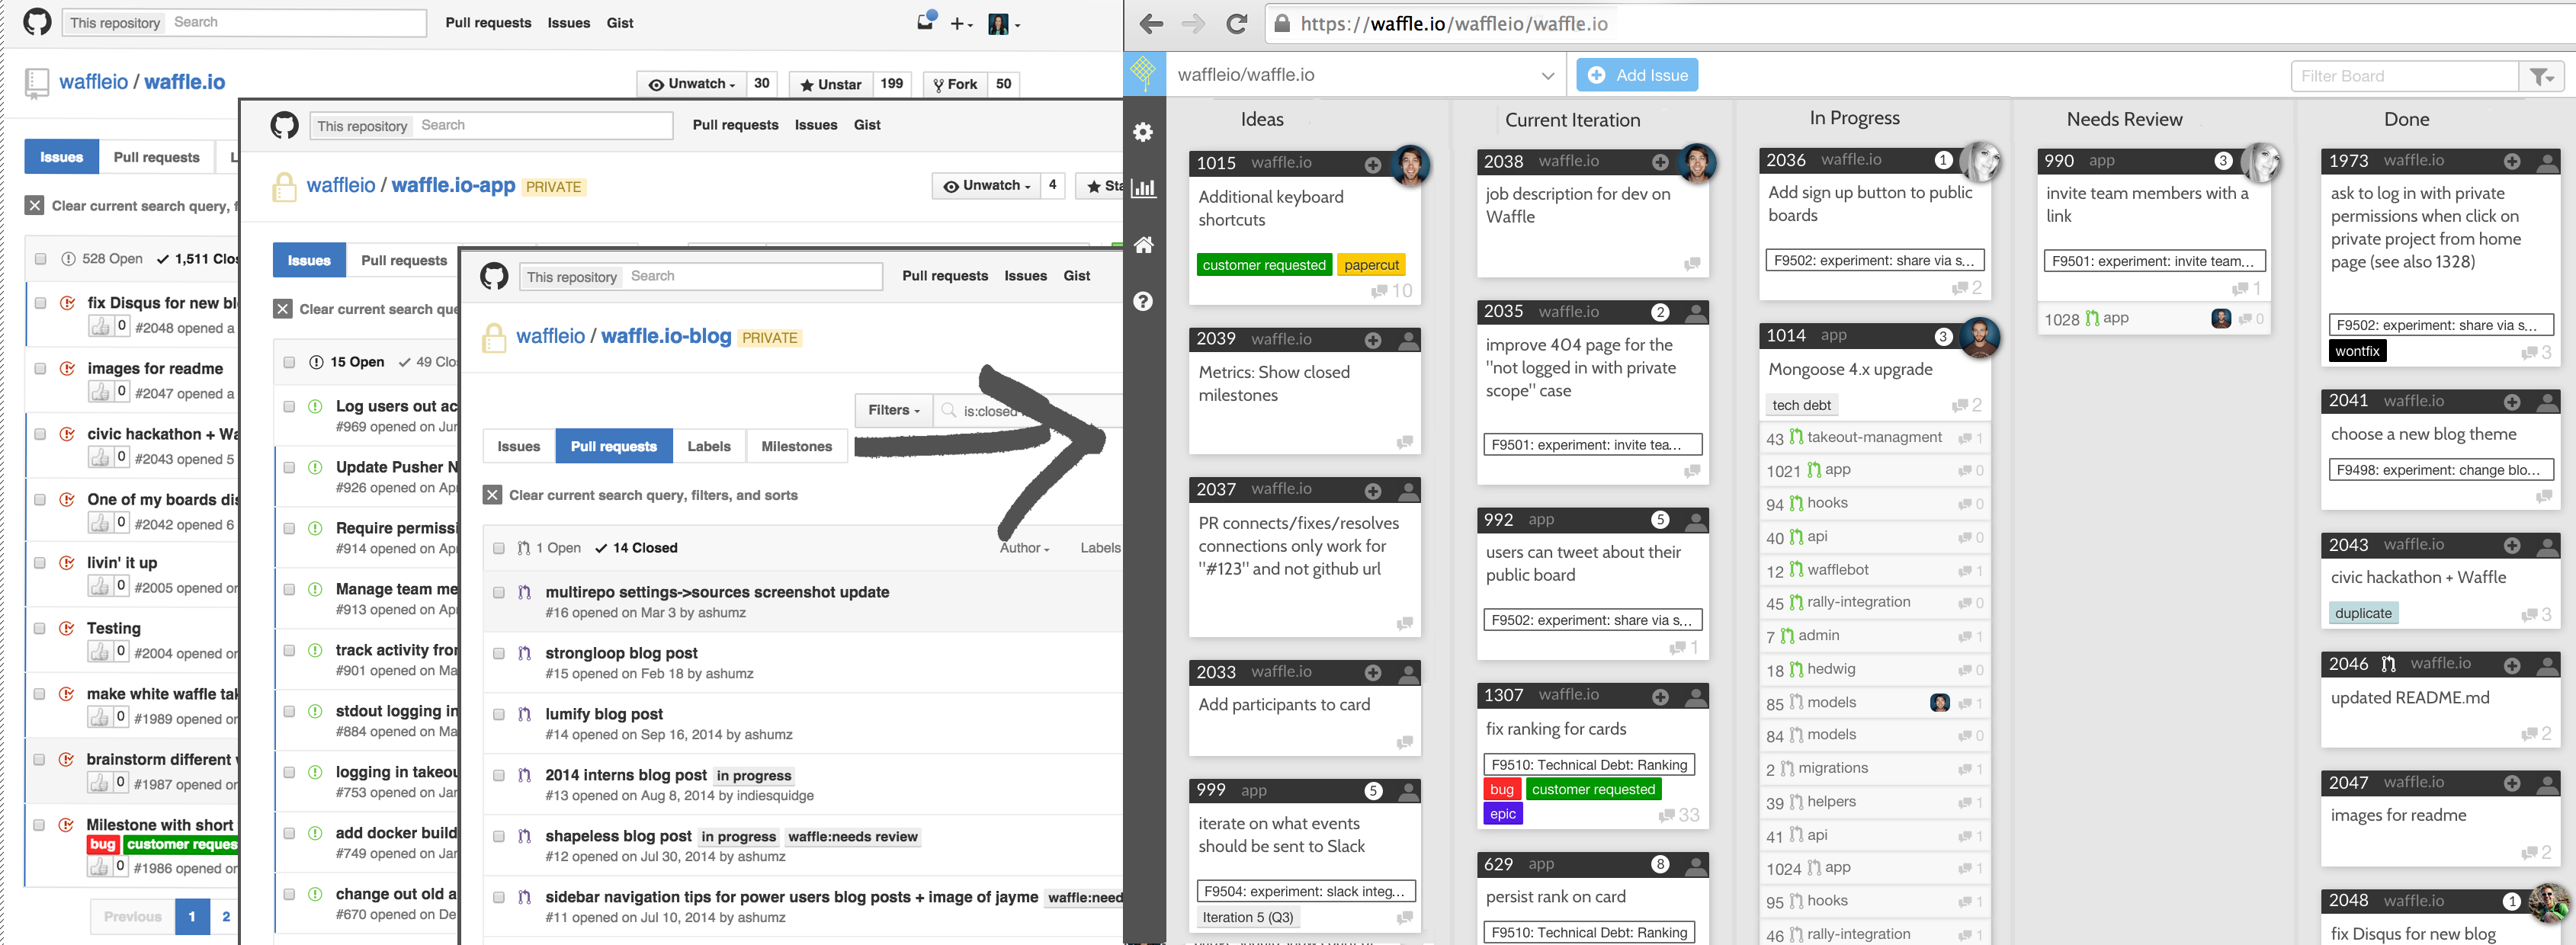The width and height of the screenshot is (2576, 945).
Task: Open Pull requests tab in waffle.io-app window
Action: pos(404,260)
